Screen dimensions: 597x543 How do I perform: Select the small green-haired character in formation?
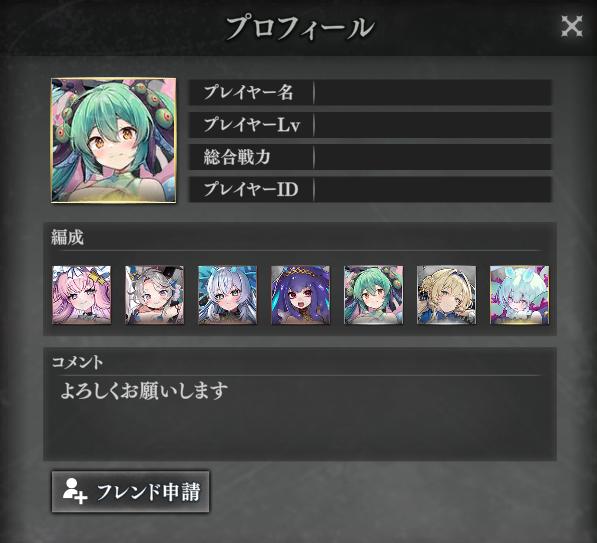[x=374, y=295]
